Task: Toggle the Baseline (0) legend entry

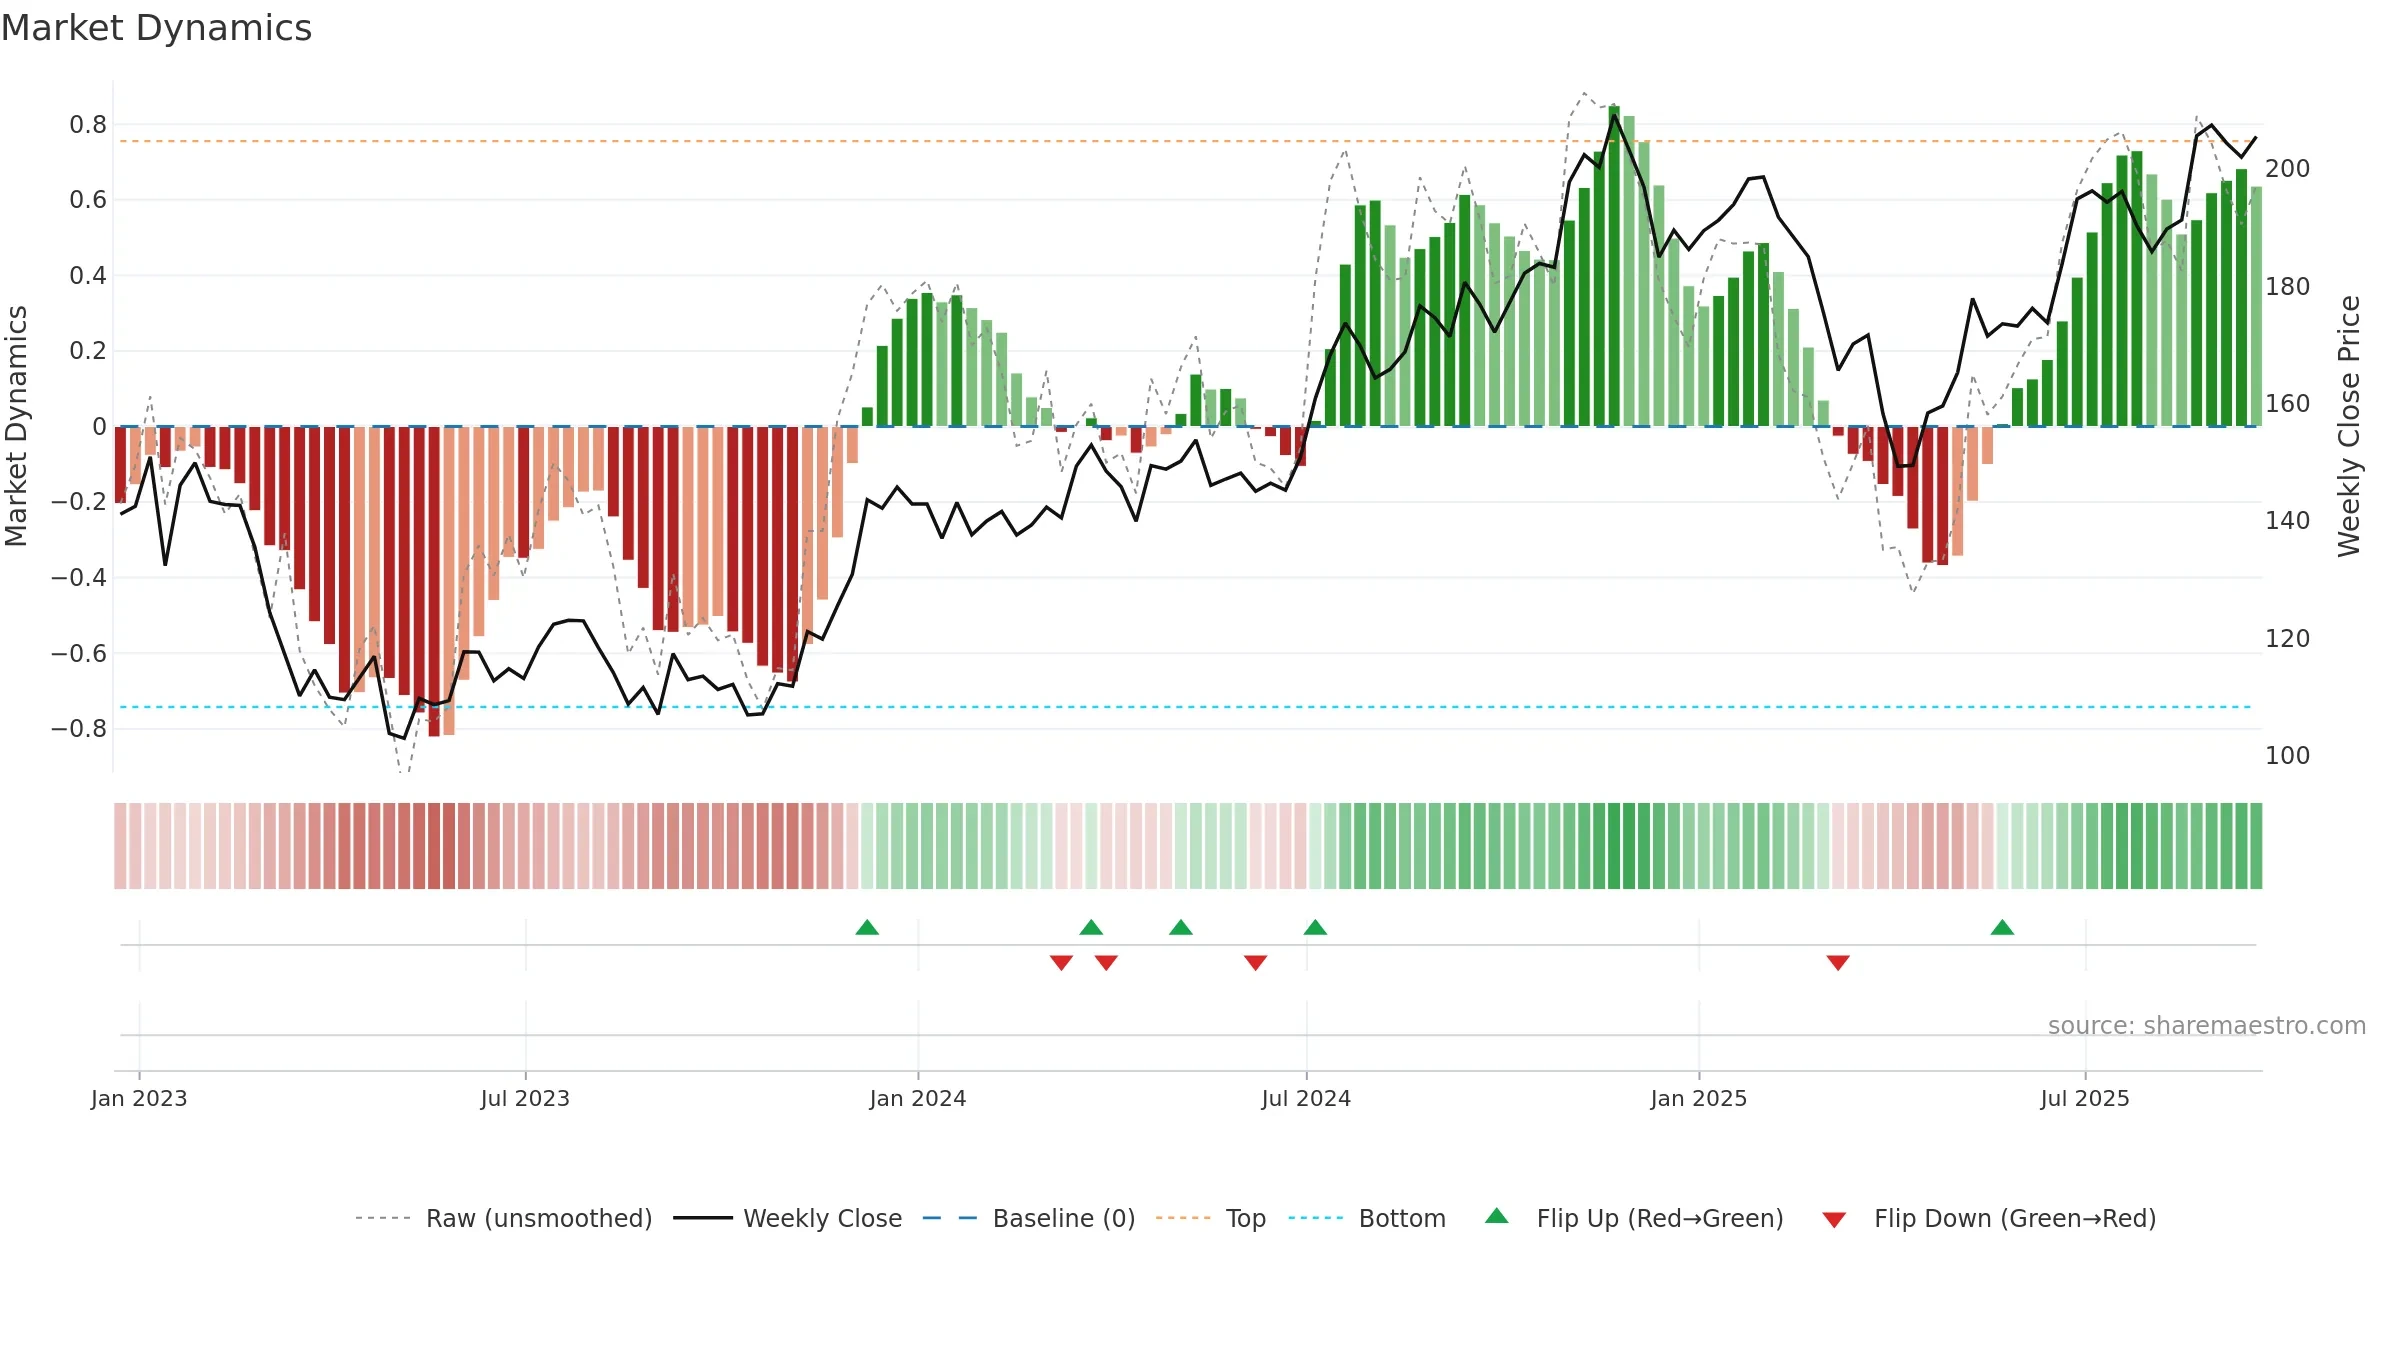Action: click(1028, 1218)
